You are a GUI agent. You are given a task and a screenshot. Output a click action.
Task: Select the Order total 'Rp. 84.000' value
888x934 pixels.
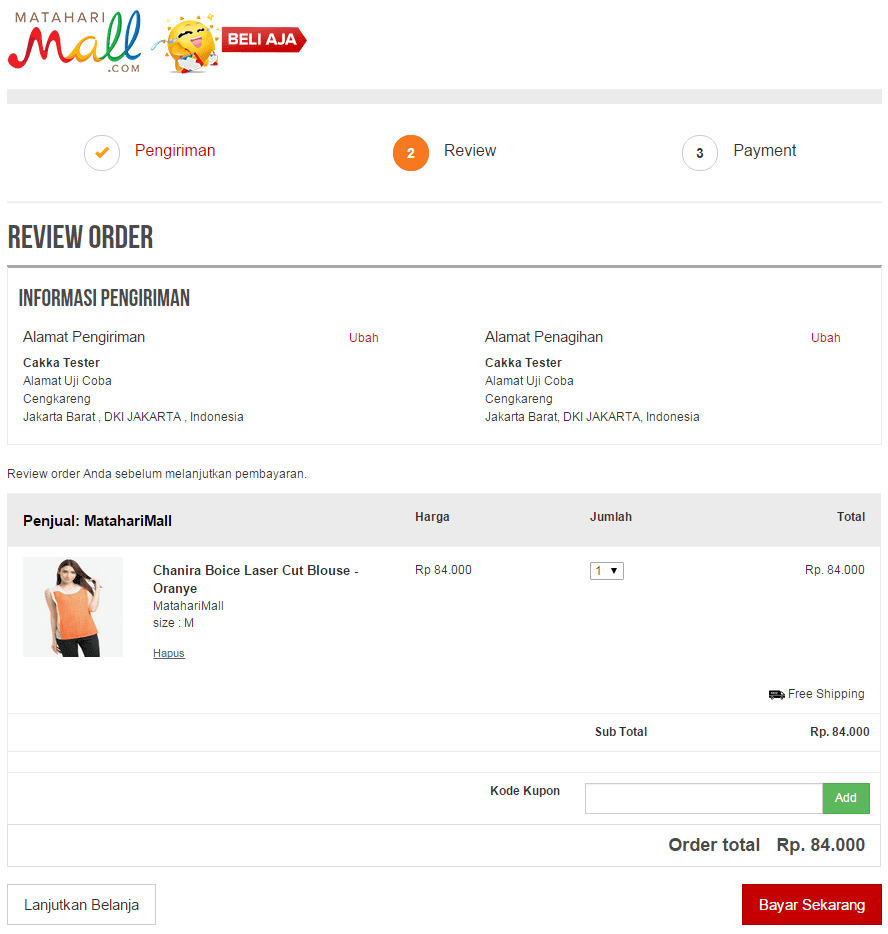click(x=821, y=845)
